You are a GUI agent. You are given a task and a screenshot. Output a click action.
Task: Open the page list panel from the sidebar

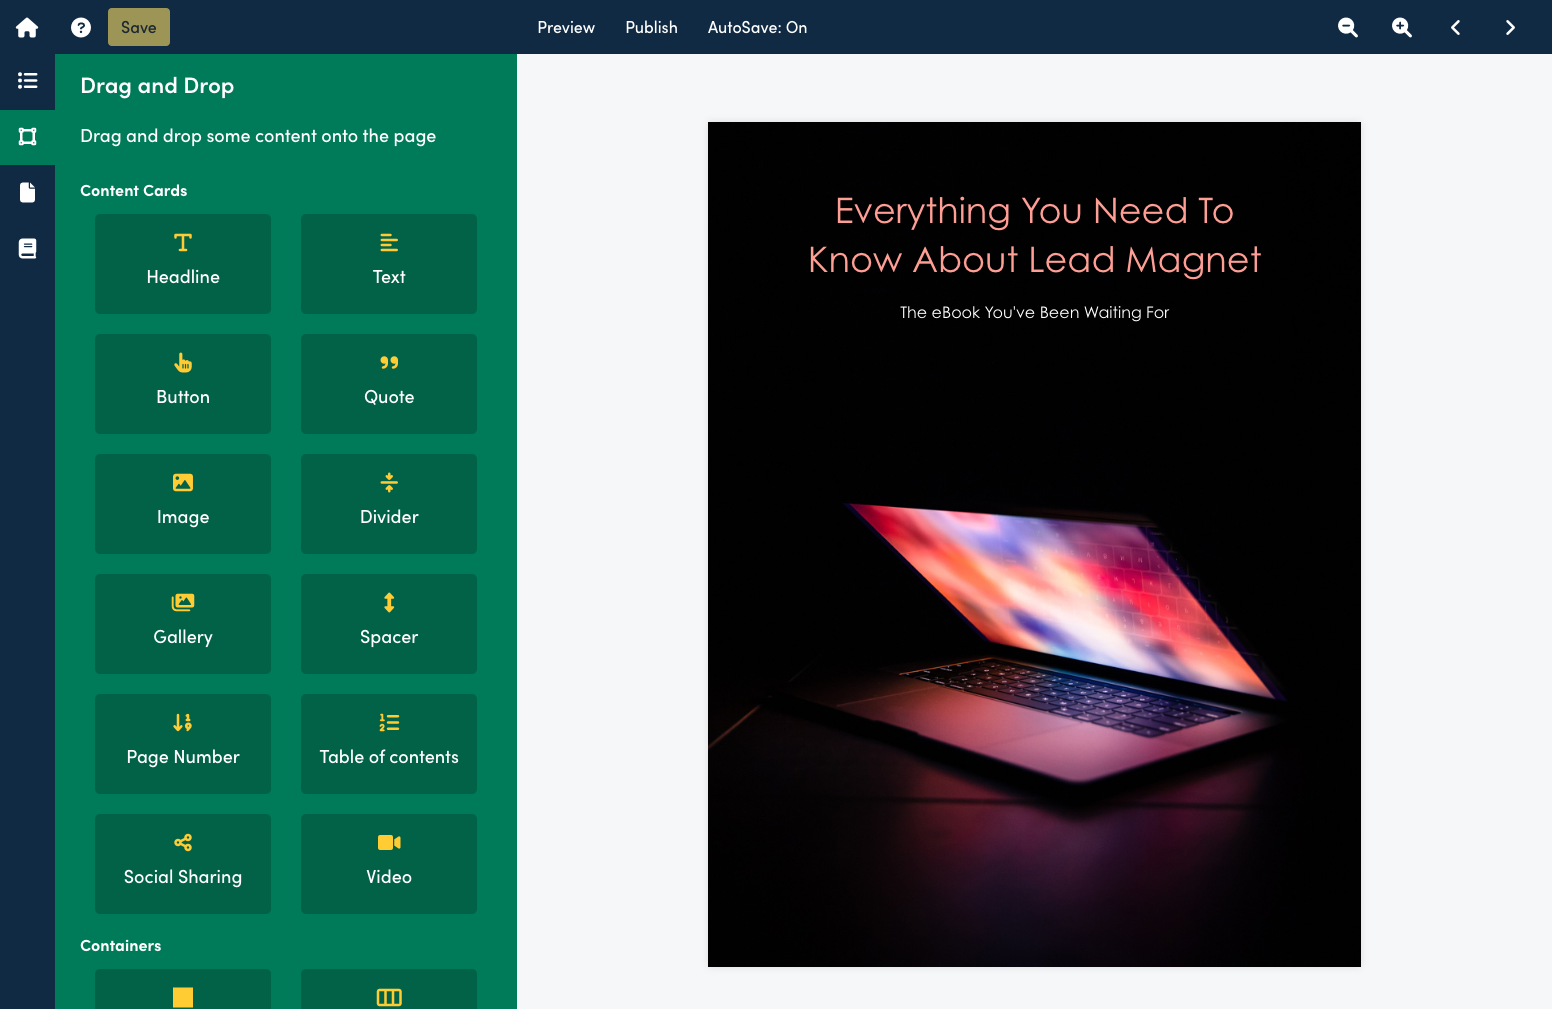click(x=27, y=81)
